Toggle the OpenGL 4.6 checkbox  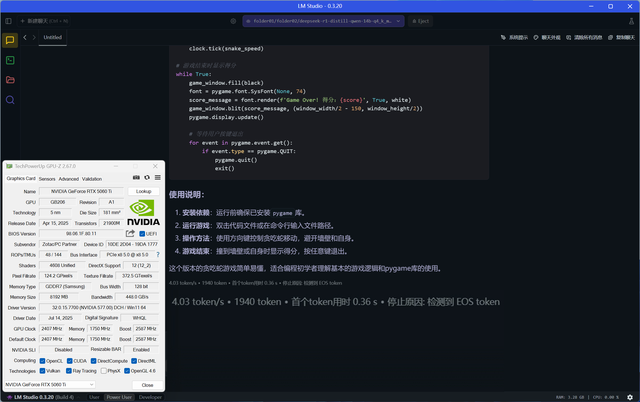127,371
